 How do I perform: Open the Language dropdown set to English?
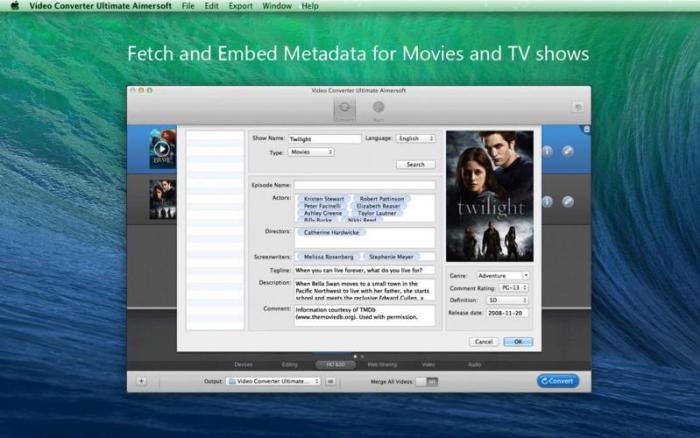(x=416, y=138)
